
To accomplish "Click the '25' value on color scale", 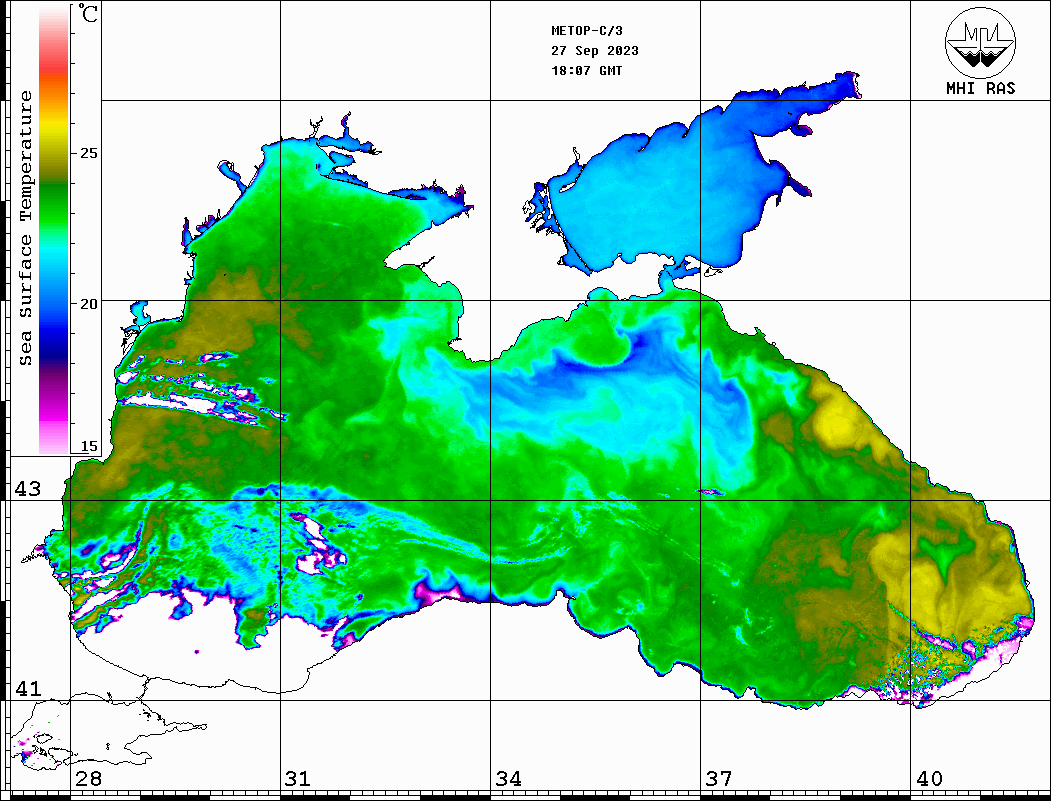I will (x=88, y=153).
